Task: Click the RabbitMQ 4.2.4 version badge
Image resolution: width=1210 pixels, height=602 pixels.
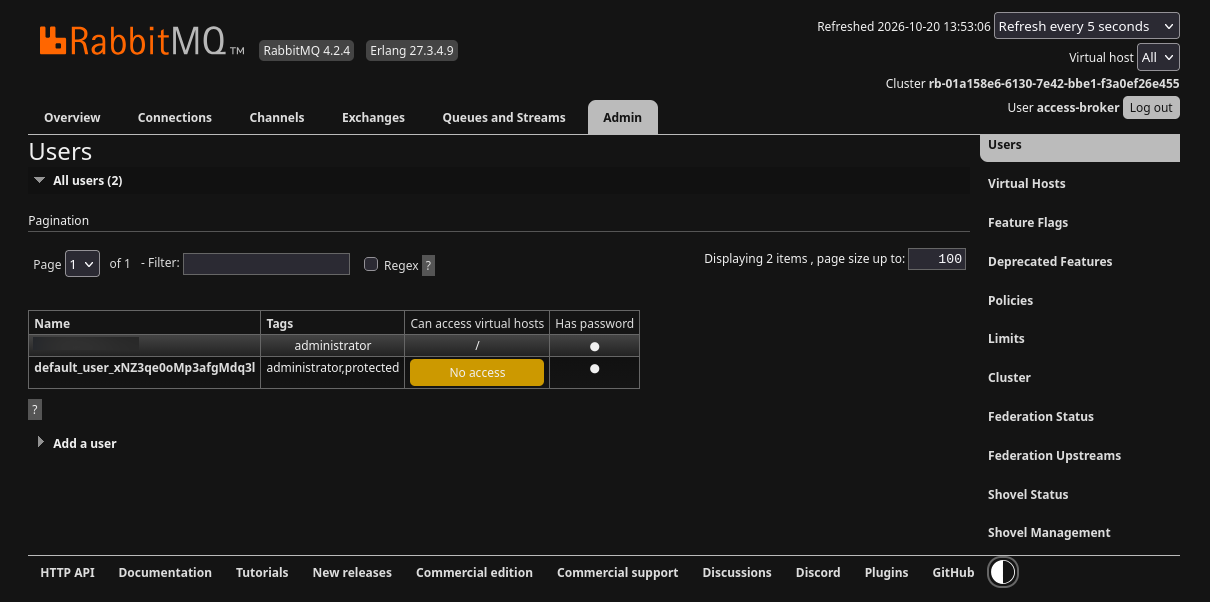Action: pos(307,50)
